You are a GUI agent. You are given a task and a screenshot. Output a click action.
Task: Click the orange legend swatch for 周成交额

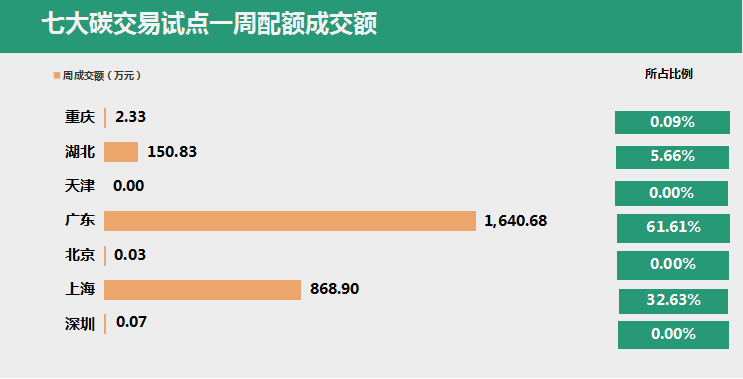click(57, 75)
